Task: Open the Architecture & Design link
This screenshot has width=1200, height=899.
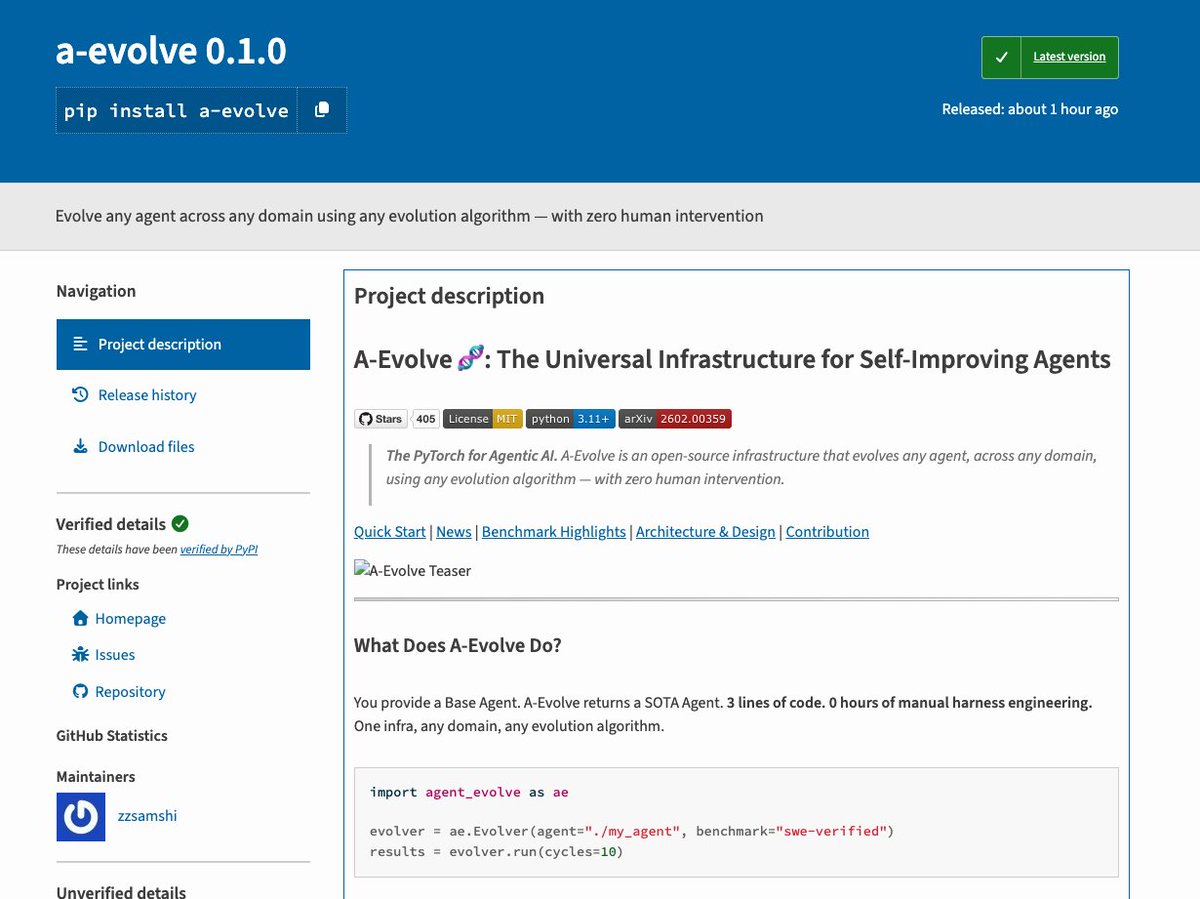Action: [x=706, y=532]
